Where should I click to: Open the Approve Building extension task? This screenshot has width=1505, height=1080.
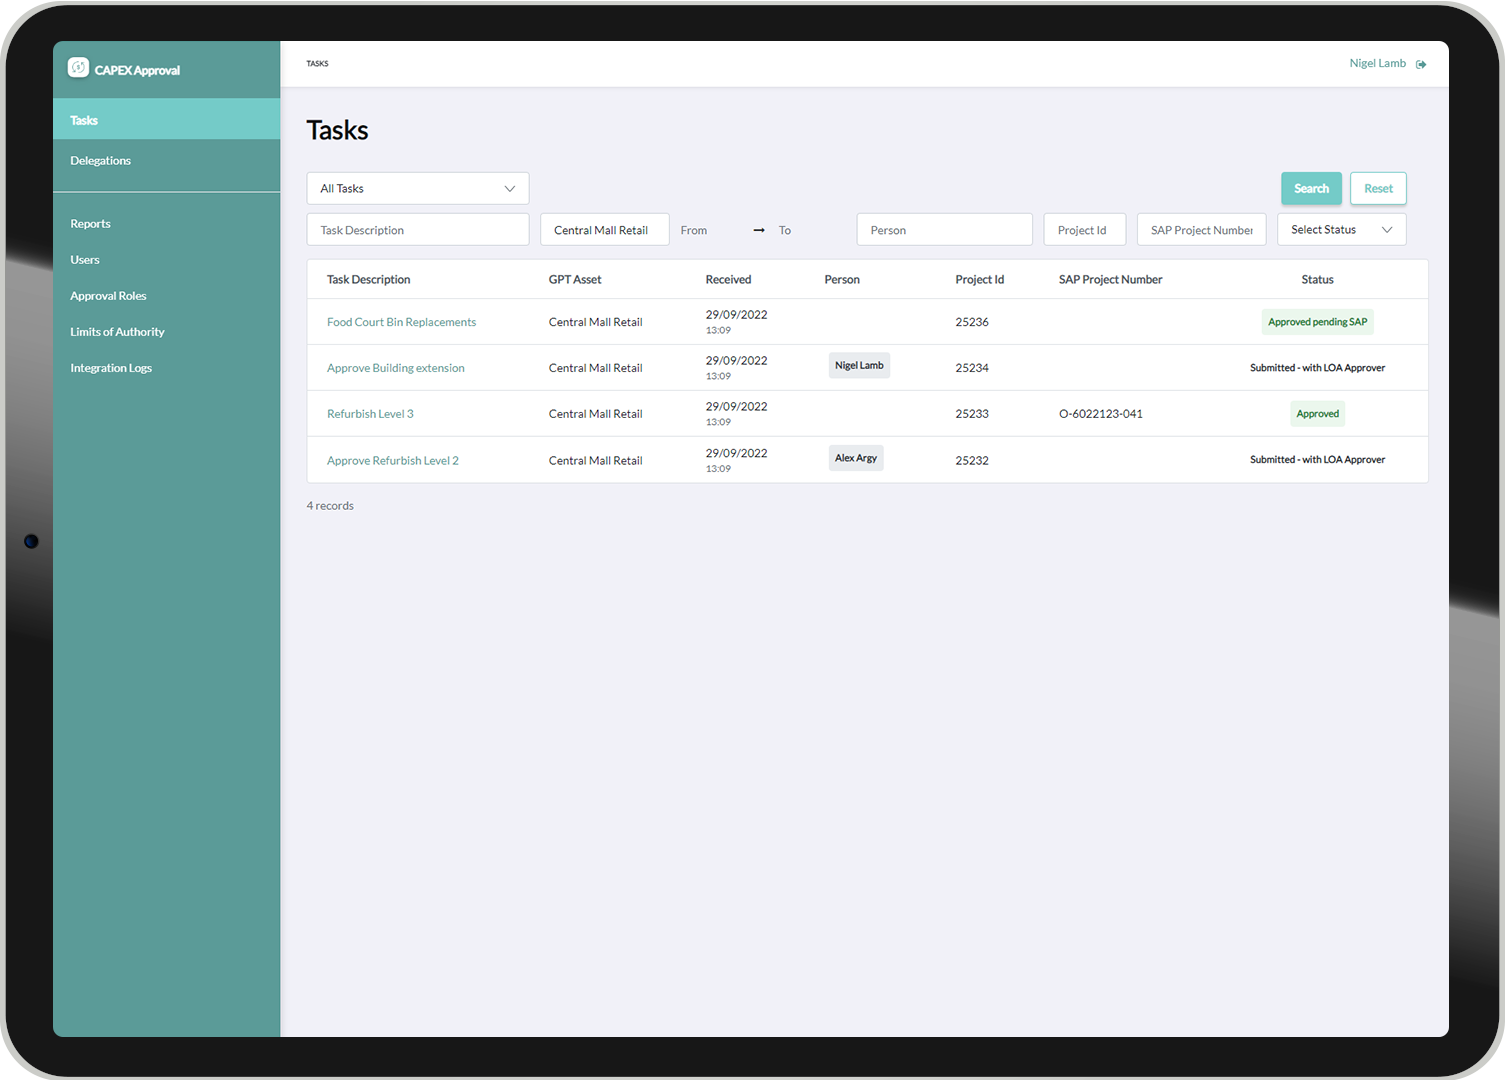coord(396,368)
